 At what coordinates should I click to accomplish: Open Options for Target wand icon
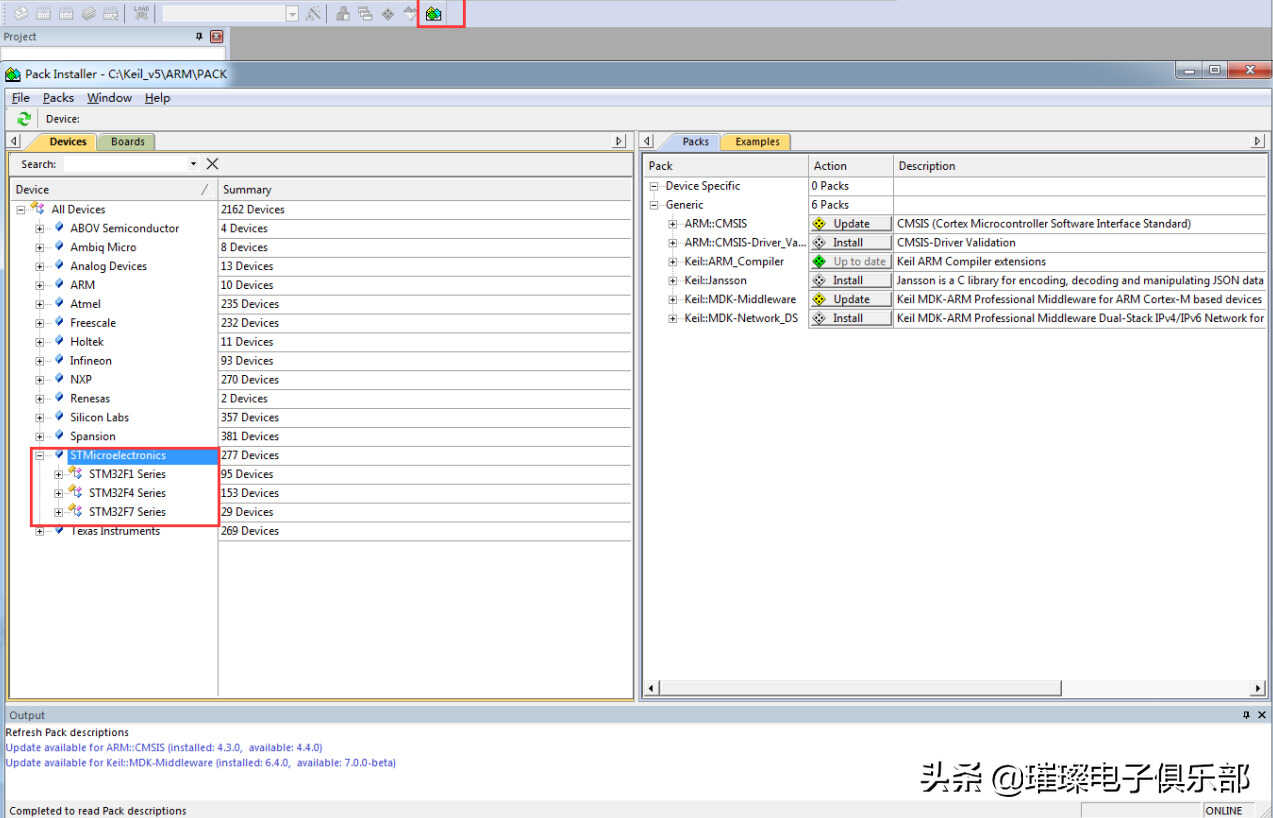pyautogui.click(x=313, y=14)
